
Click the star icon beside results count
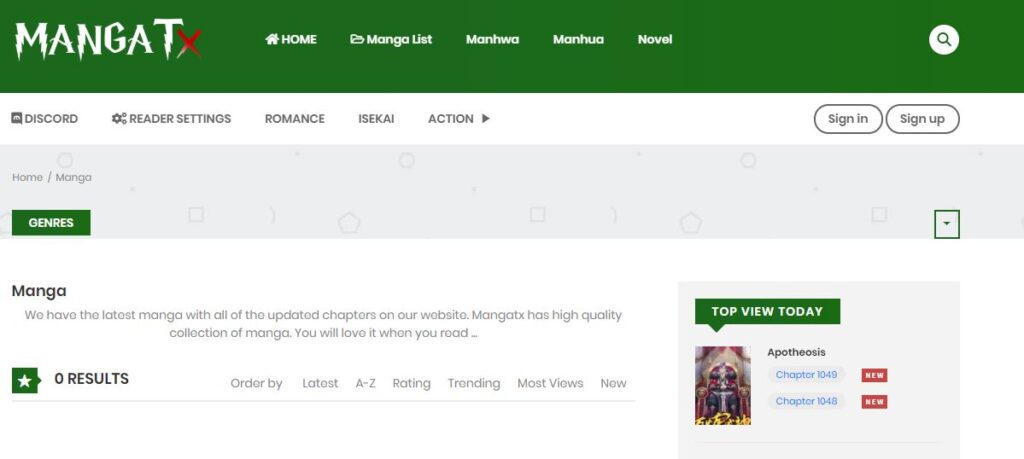click(25, 380)
